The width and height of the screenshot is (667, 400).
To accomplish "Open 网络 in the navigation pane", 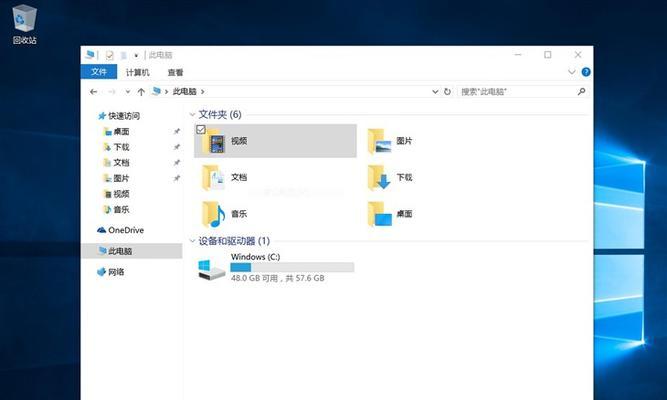I will pyautogui.click(x=116, y=272).
